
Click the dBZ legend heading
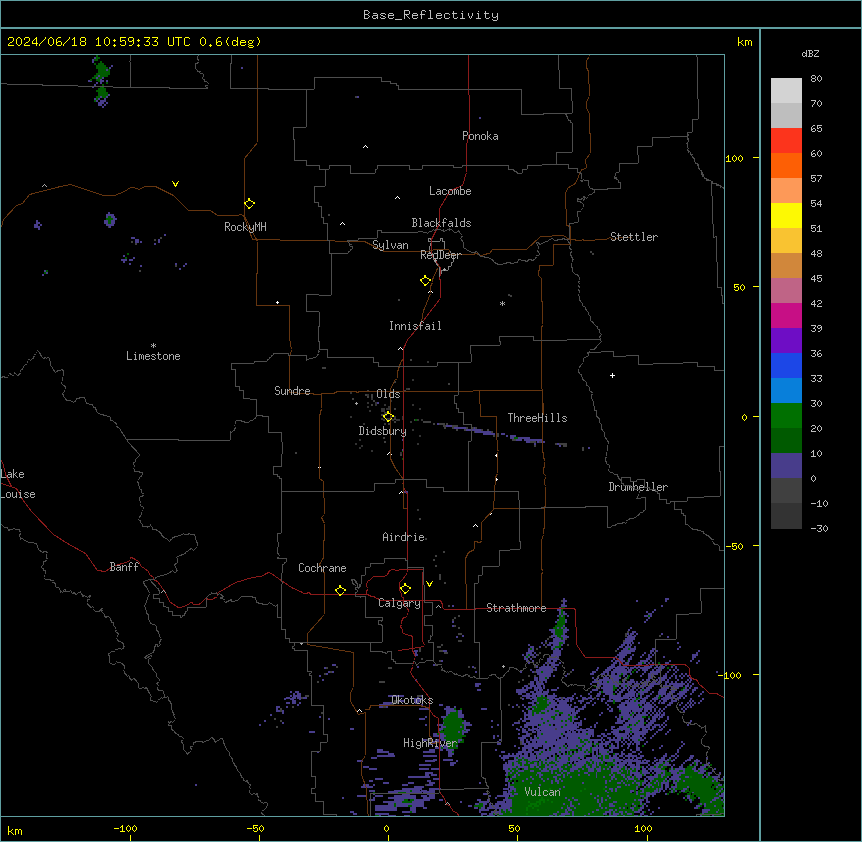810,53
